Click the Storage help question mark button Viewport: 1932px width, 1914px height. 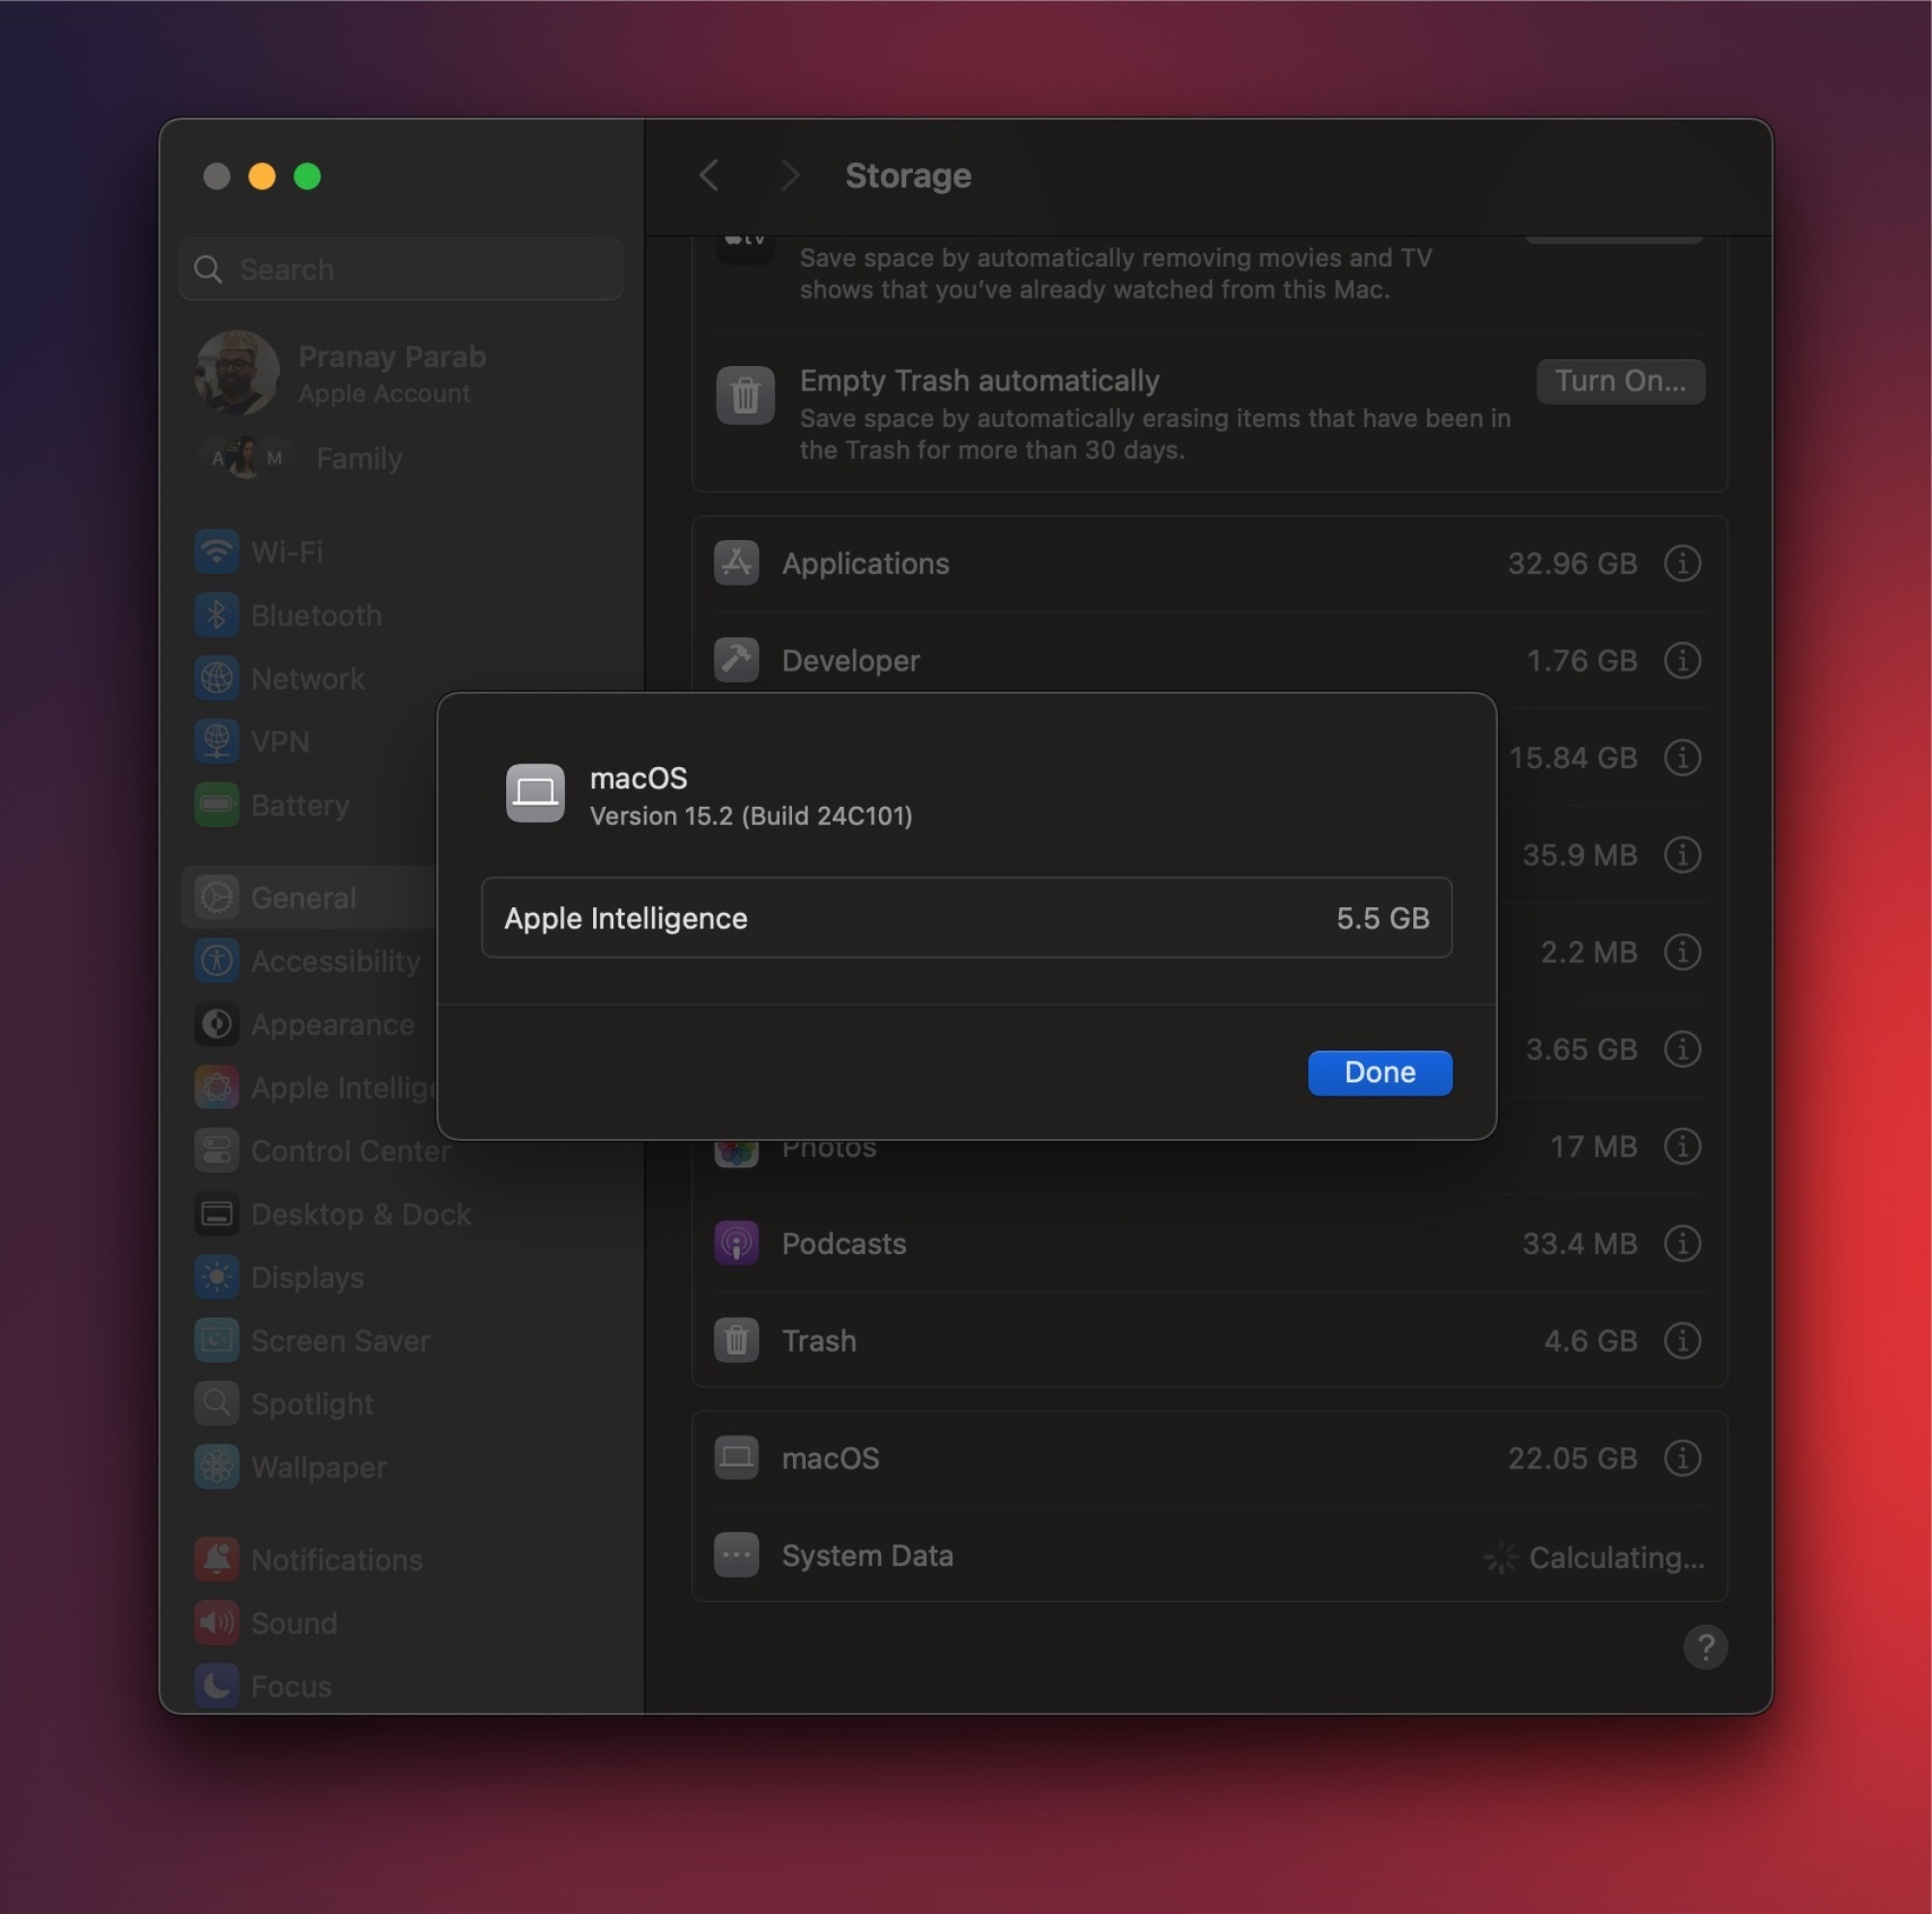pos(1705,1646)
